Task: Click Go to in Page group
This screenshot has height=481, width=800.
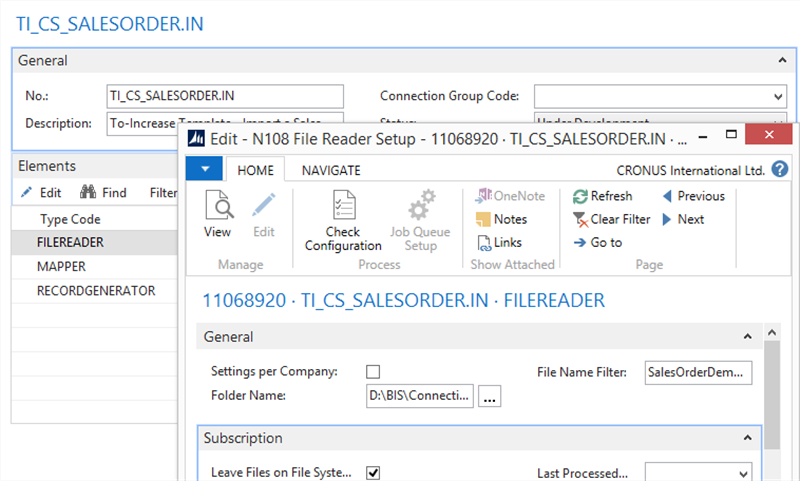Action: [x=597, y=242]
